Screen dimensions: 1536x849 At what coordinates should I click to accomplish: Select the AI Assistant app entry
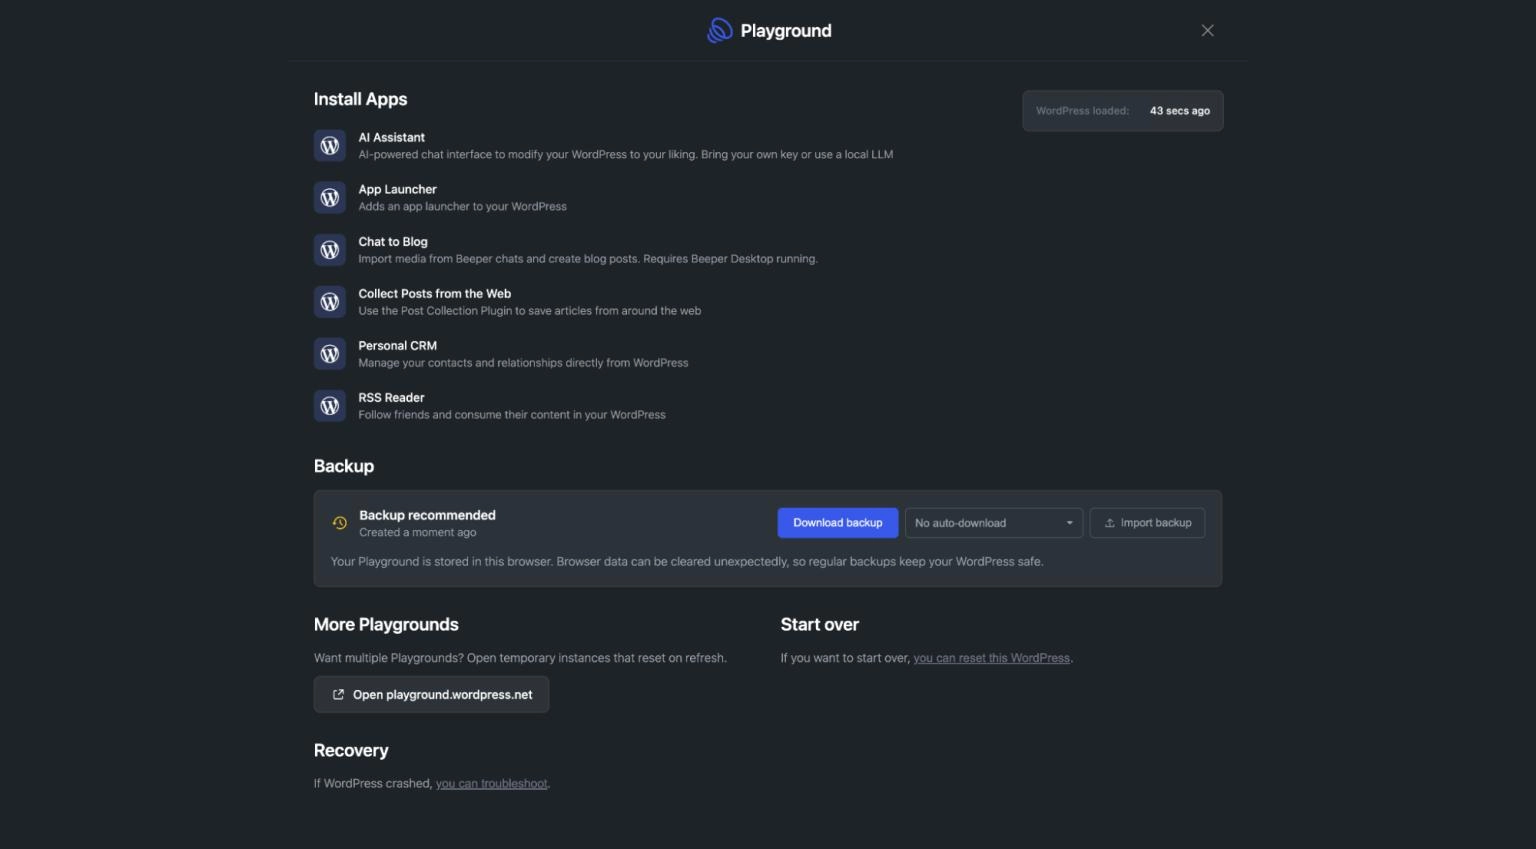click(392, 145)
